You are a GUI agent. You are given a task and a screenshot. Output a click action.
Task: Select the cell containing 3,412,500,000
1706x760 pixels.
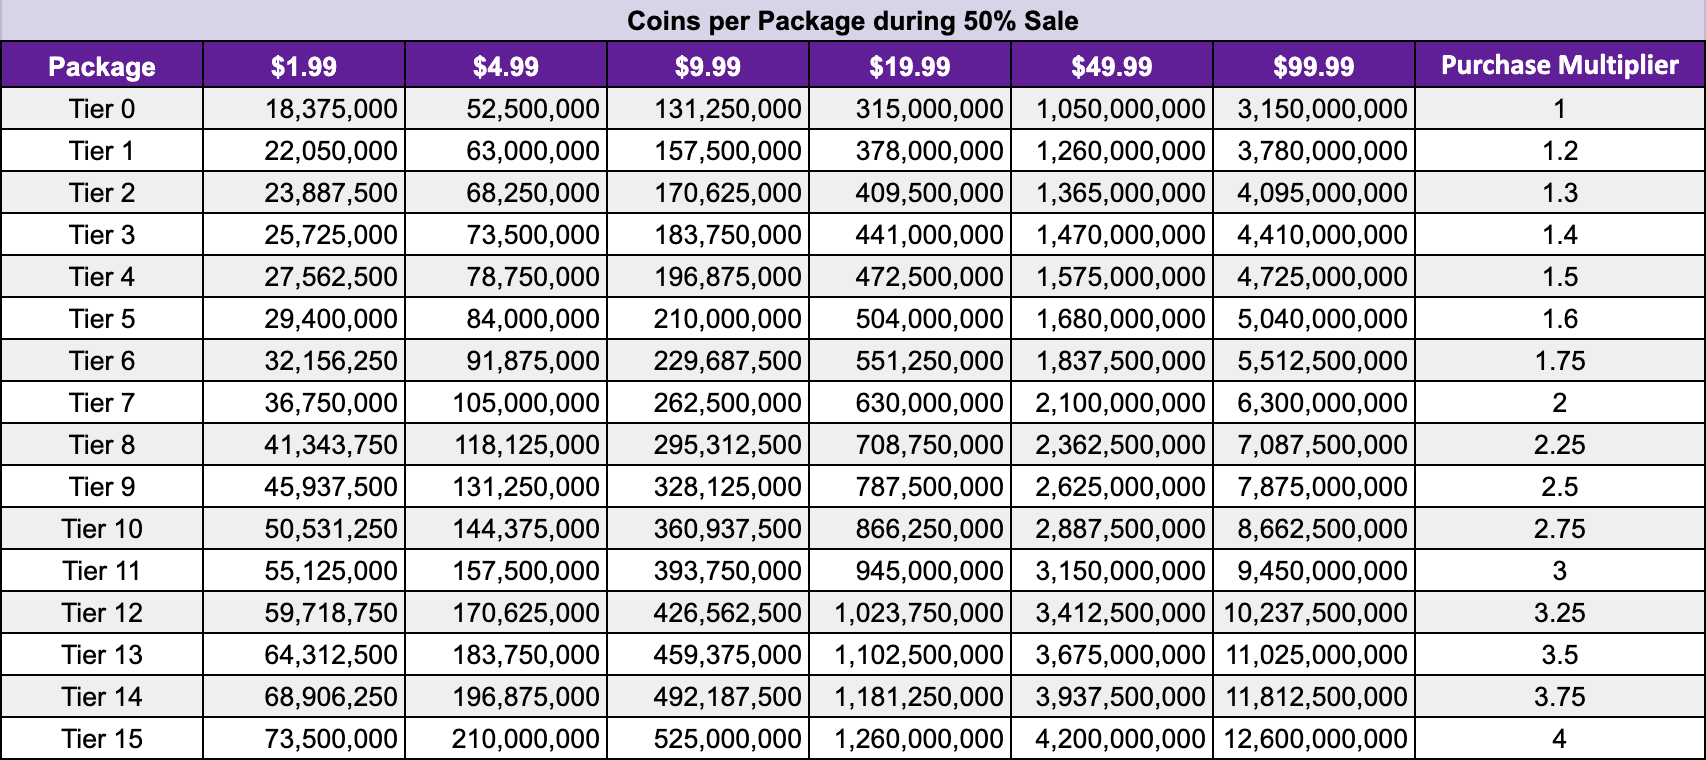(x=1120, y=613)
